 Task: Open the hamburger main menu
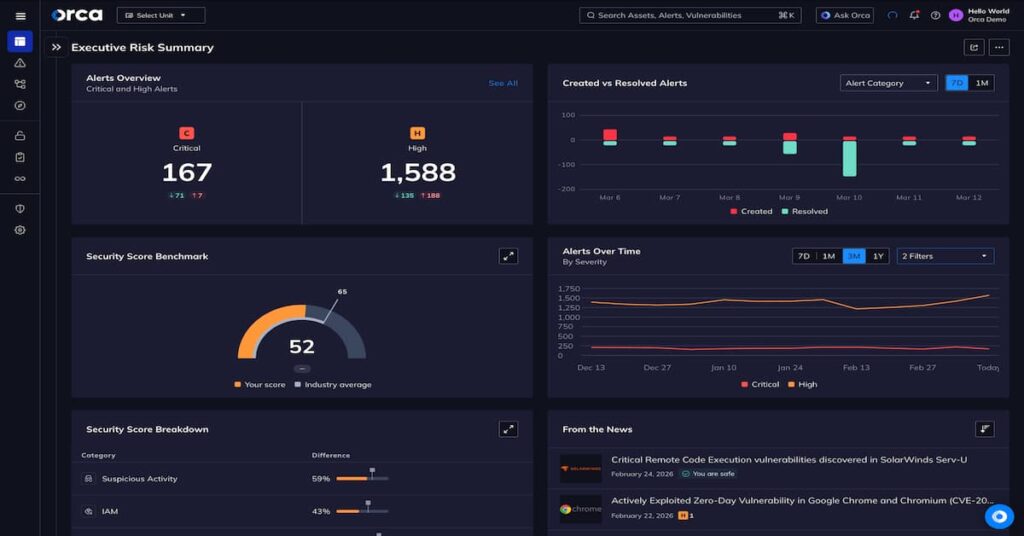pyautogui.click(x=20, y=16)
